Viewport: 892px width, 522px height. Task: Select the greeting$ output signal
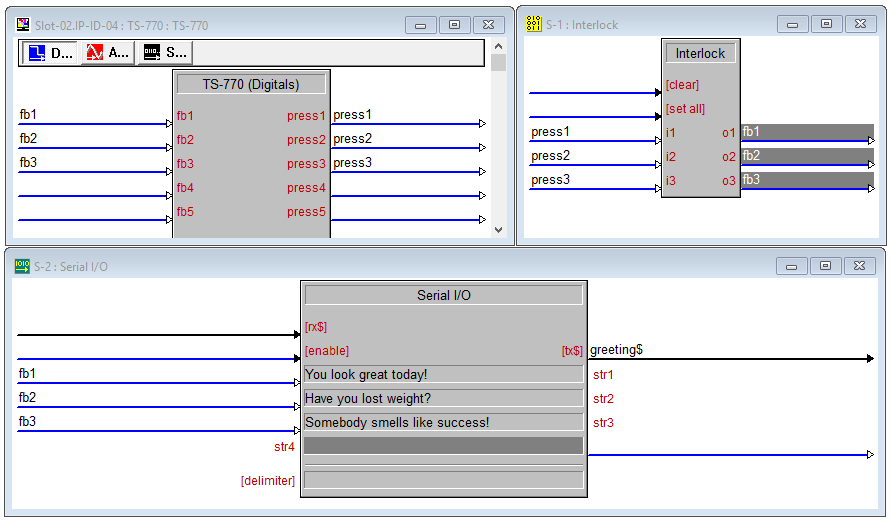616,350
